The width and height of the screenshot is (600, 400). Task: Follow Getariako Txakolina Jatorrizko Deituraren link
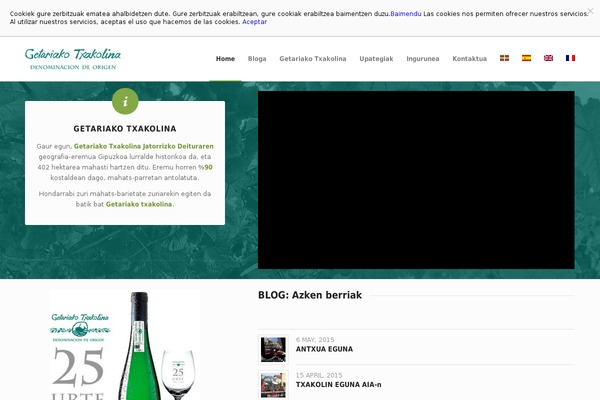(x=143, y=146)
